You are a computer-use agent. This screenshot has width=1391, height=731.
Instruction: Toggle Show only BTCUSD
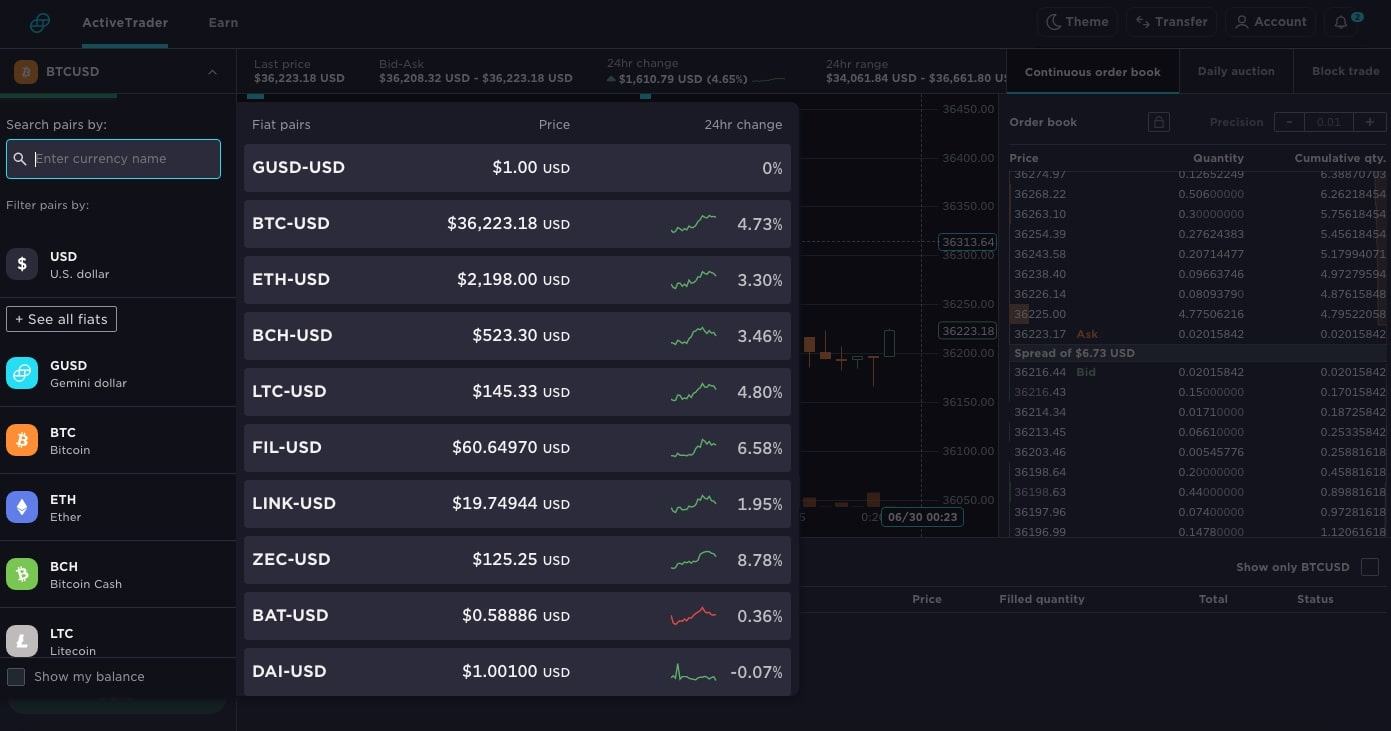click(x=1370, y=567)
